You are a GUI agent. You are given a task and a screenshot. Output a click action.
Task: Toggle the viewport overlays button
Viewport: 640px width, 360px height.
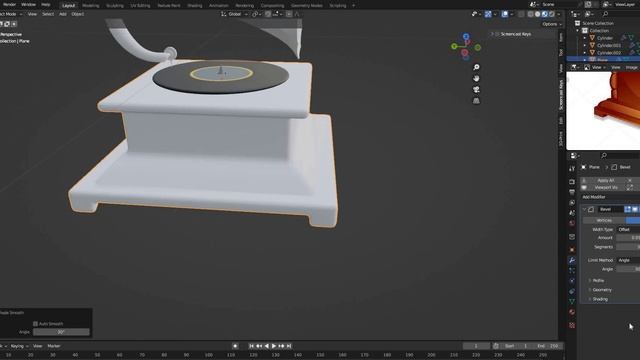[x=505, y=14]
